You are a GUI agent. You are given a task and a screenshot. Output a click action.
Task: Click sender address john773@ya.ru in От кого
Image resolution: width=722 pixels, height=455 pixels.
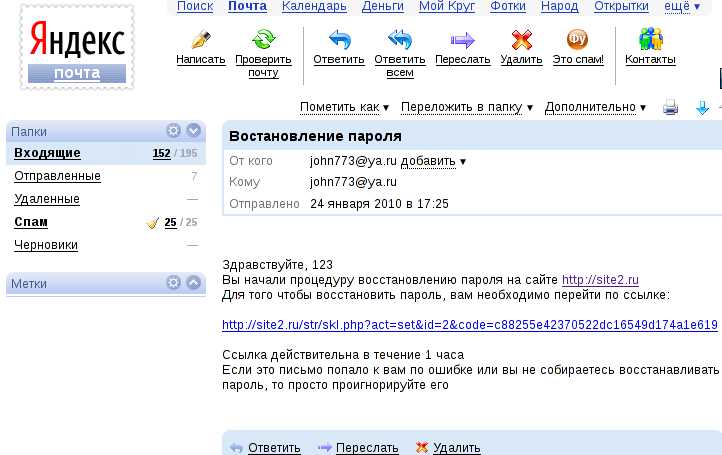(x=353, y=161)
